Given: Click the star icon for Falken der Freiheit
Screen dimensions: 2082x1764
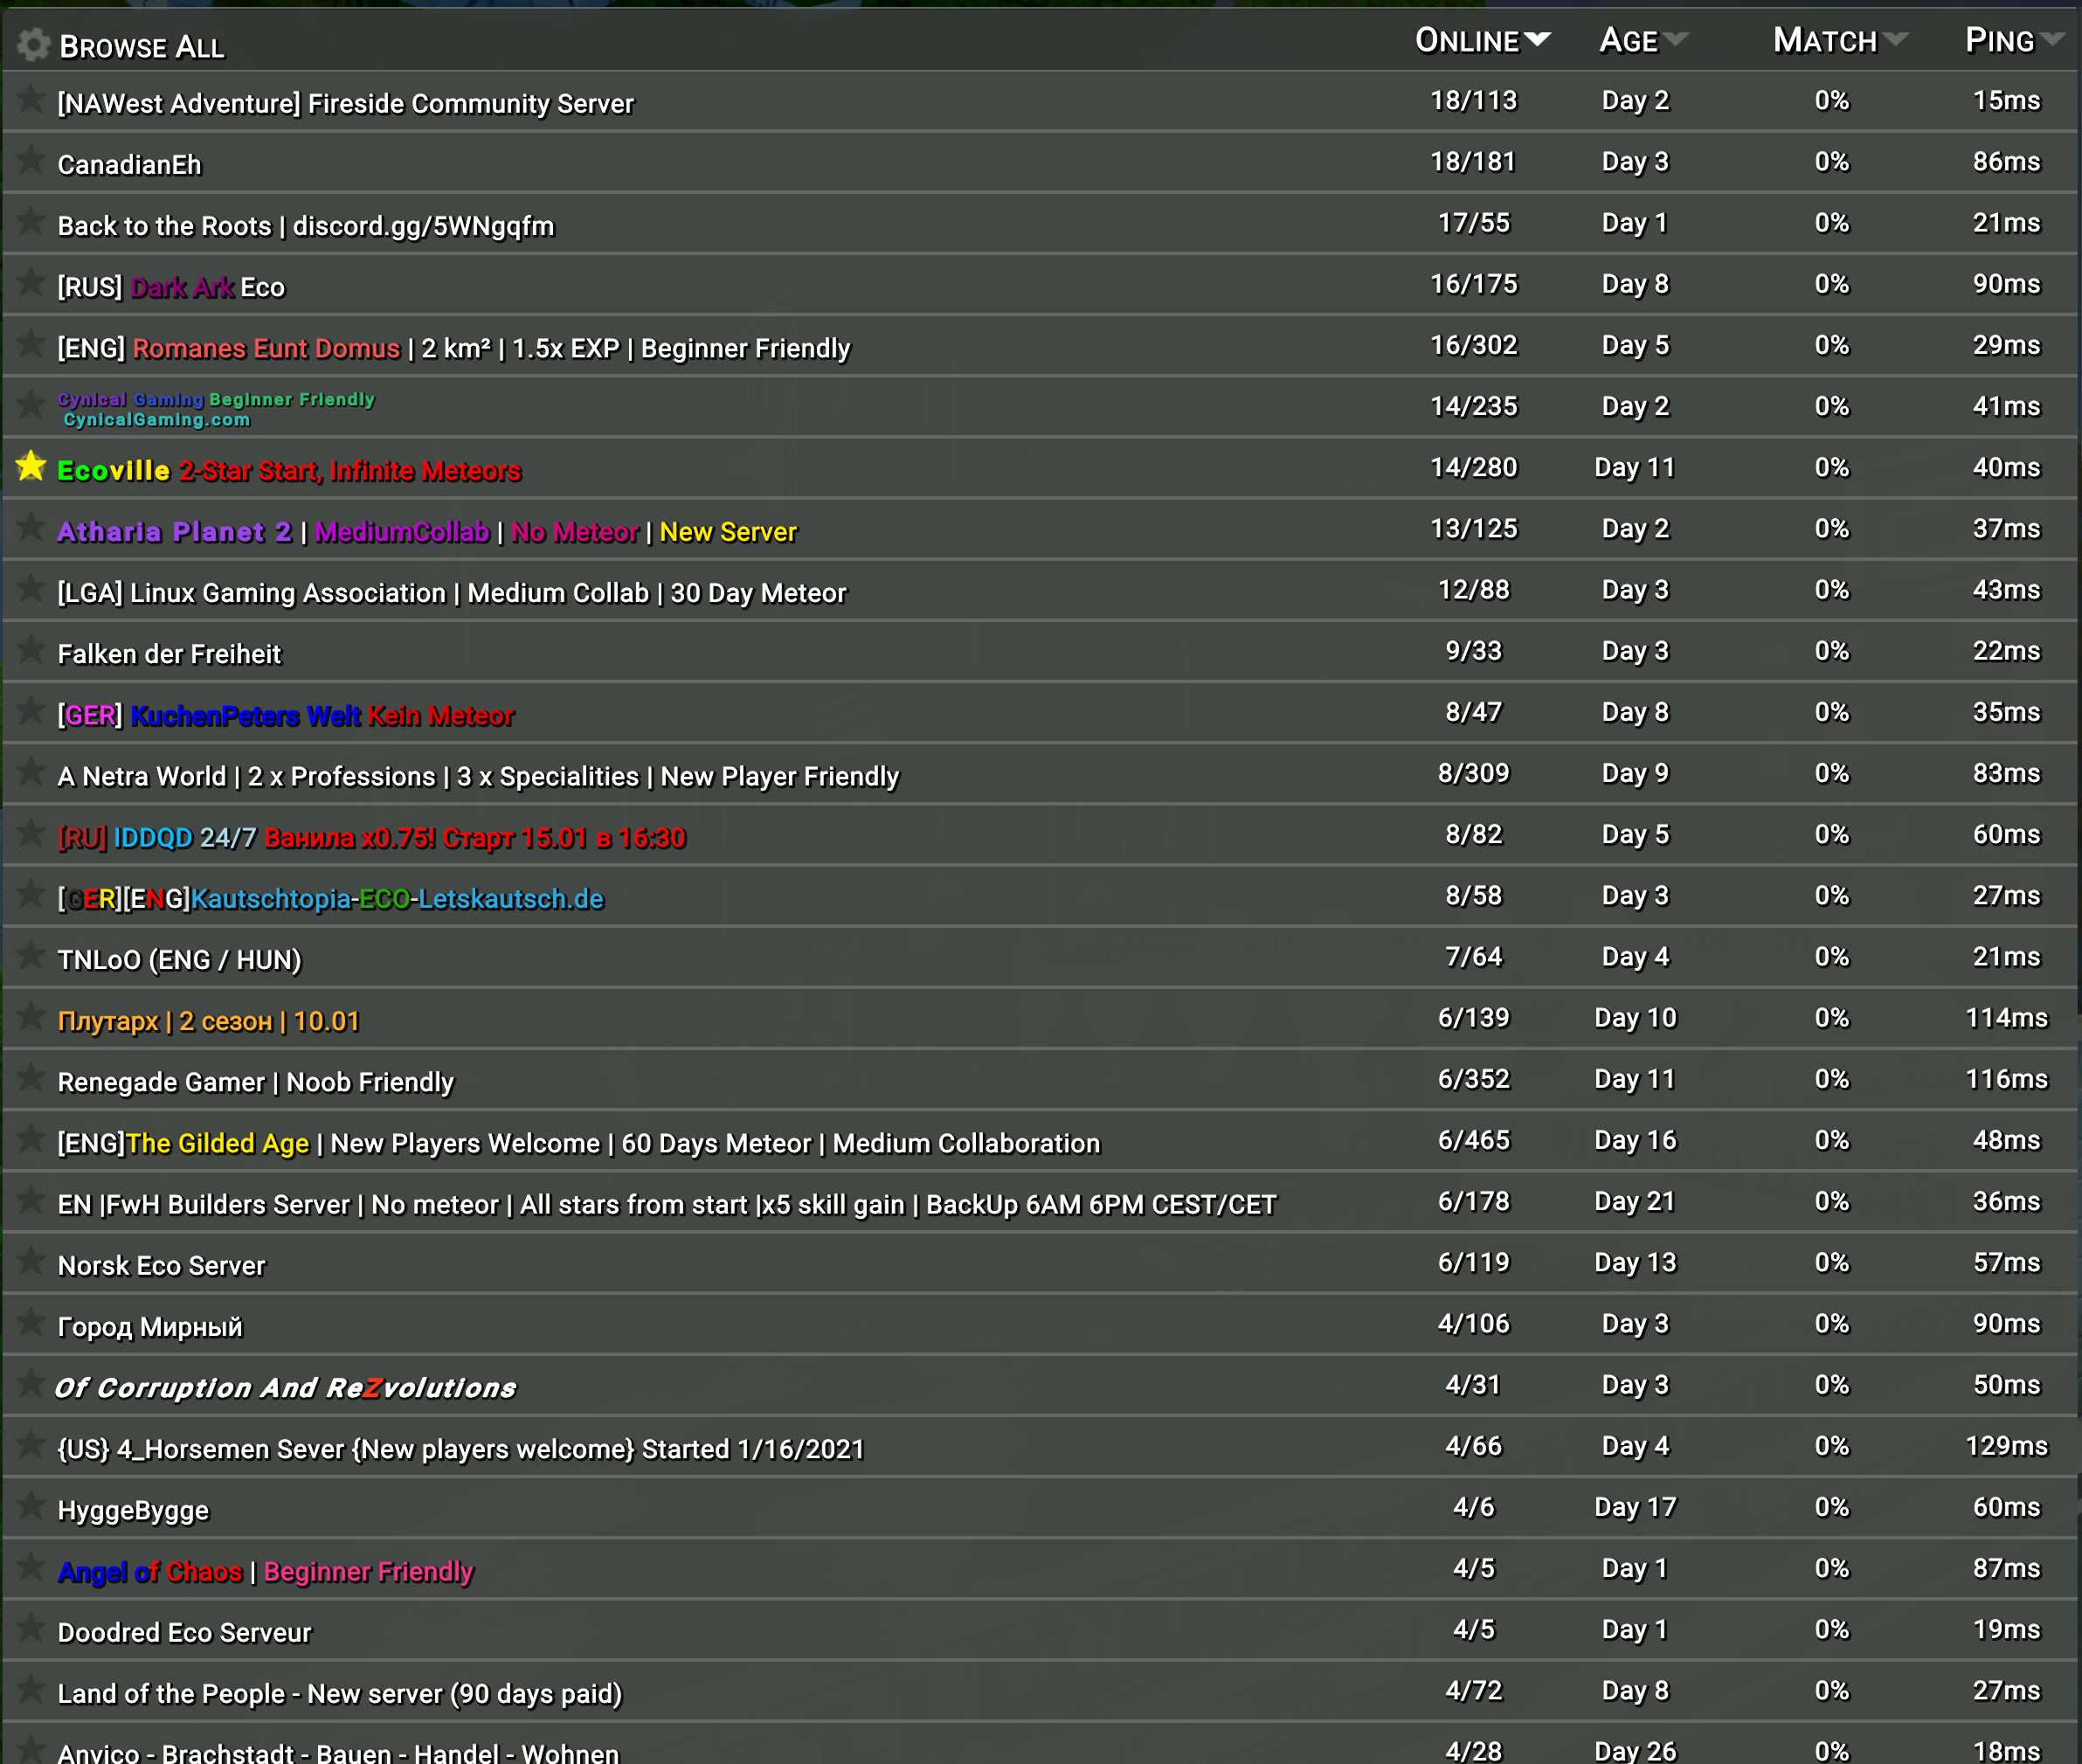Looking at the screenshot, I should click(30, 652).
